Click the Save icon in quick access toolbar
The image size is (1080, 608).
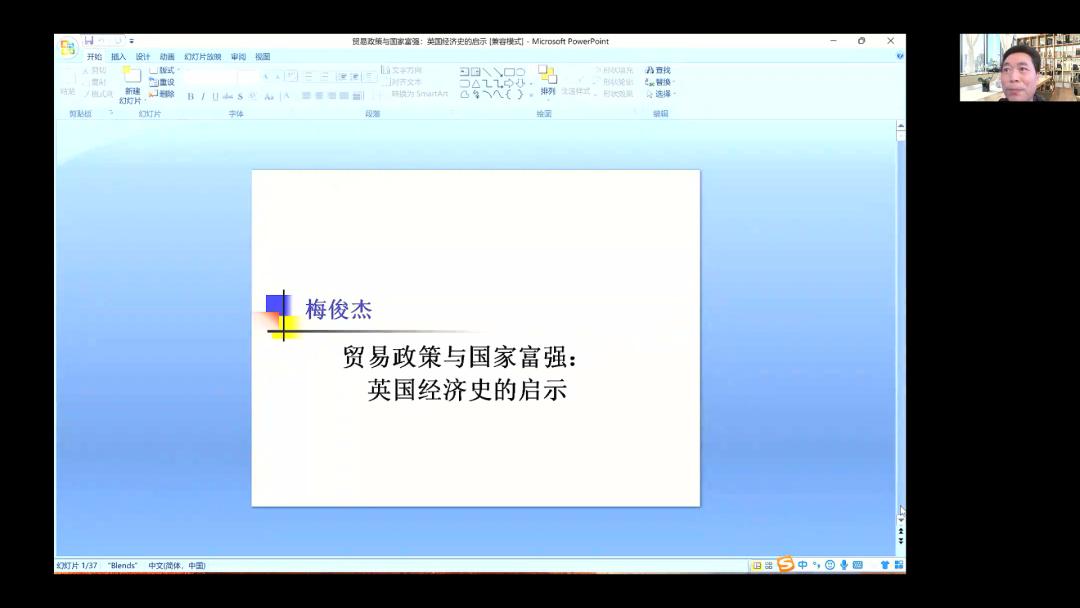pos(89,41)
